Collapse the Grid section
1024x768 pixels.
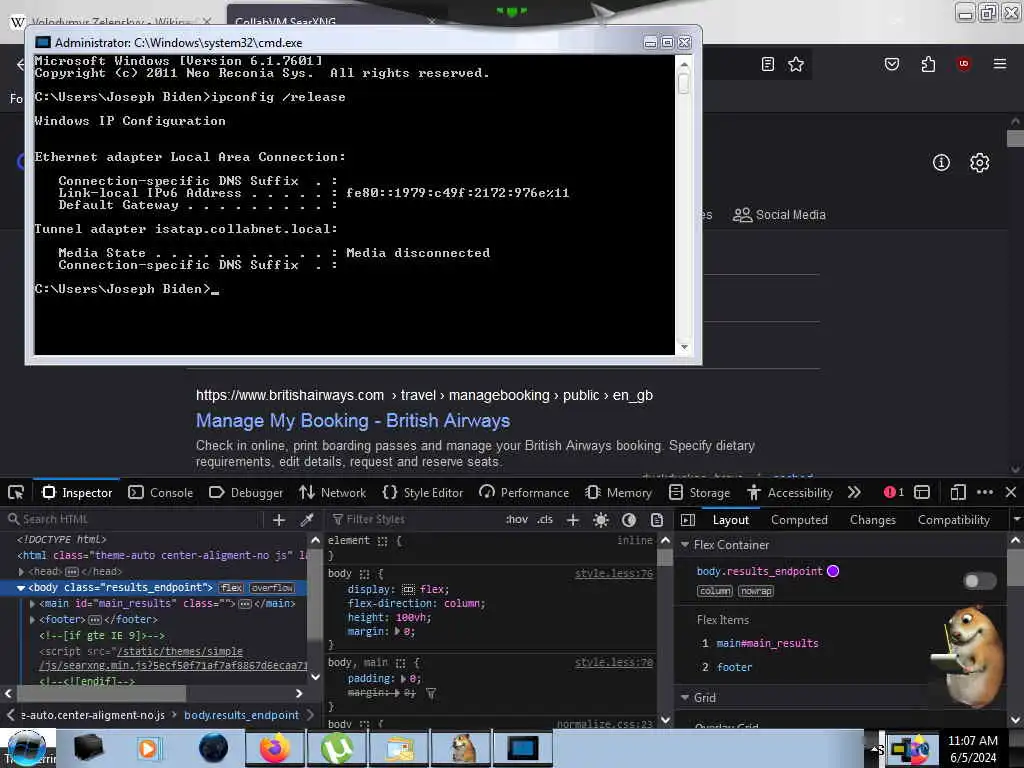pyautogui.click(x=685, y=697)
